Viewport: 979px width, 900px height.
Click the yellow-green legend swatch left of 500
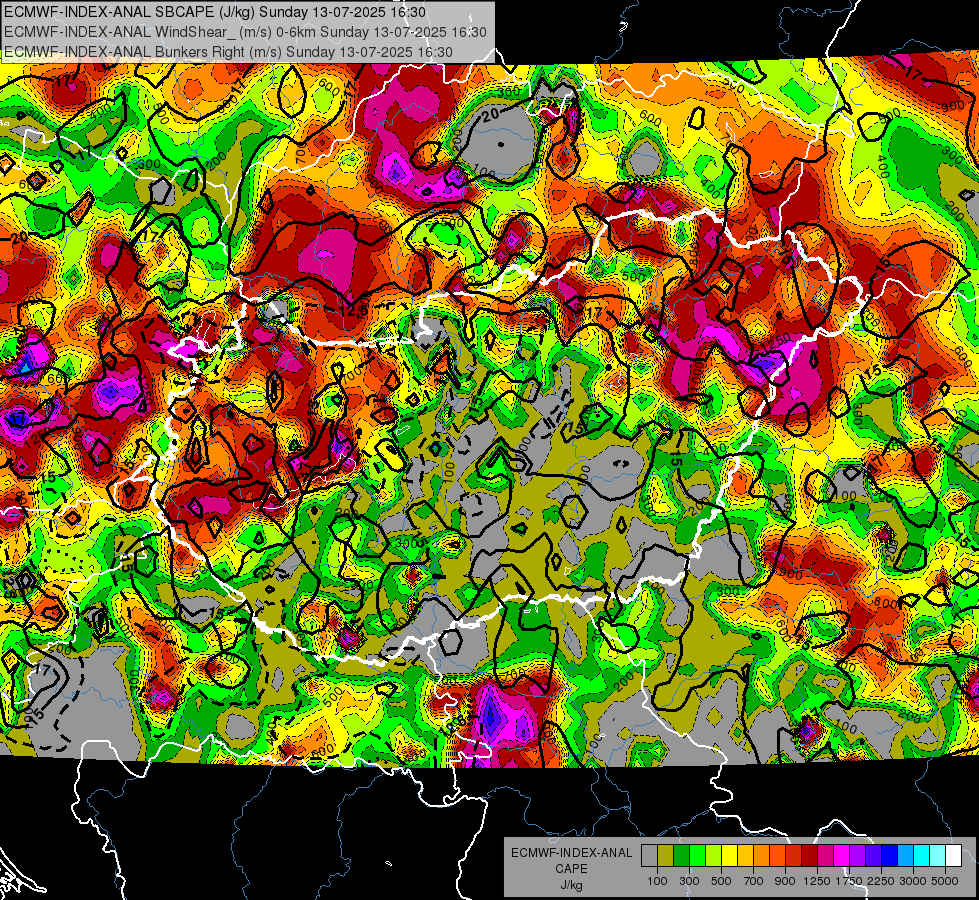714,855
